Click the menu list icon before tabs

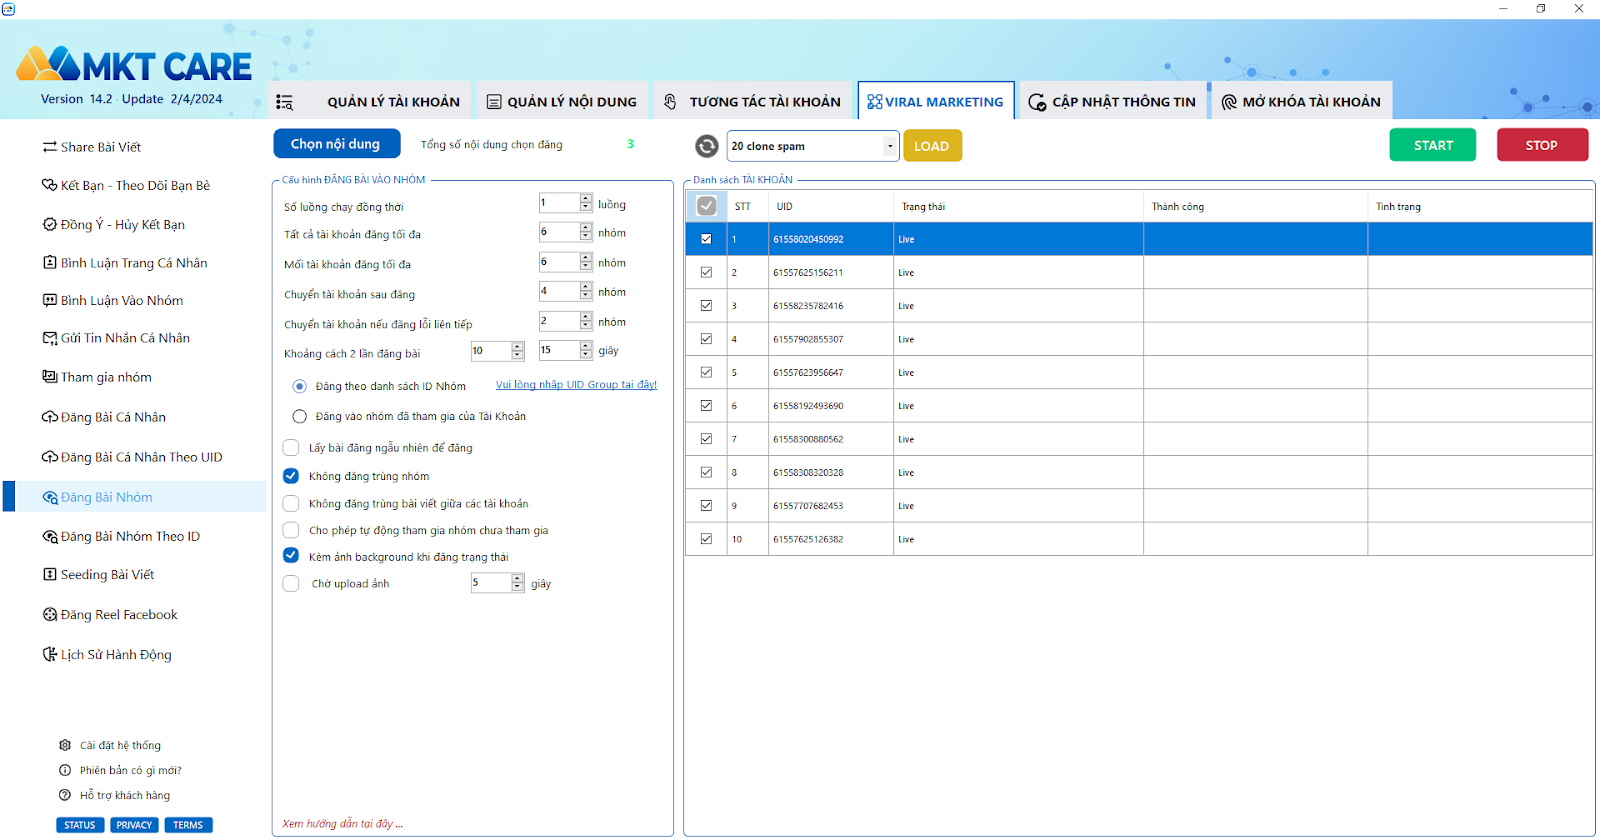coord(285,102)
